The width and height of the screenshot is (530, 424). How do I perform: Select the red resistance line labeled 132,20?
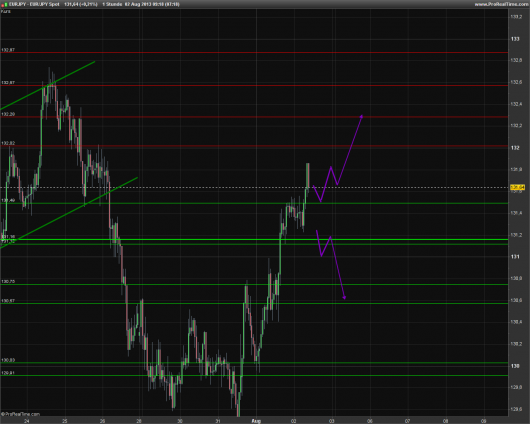coord(254,117)
